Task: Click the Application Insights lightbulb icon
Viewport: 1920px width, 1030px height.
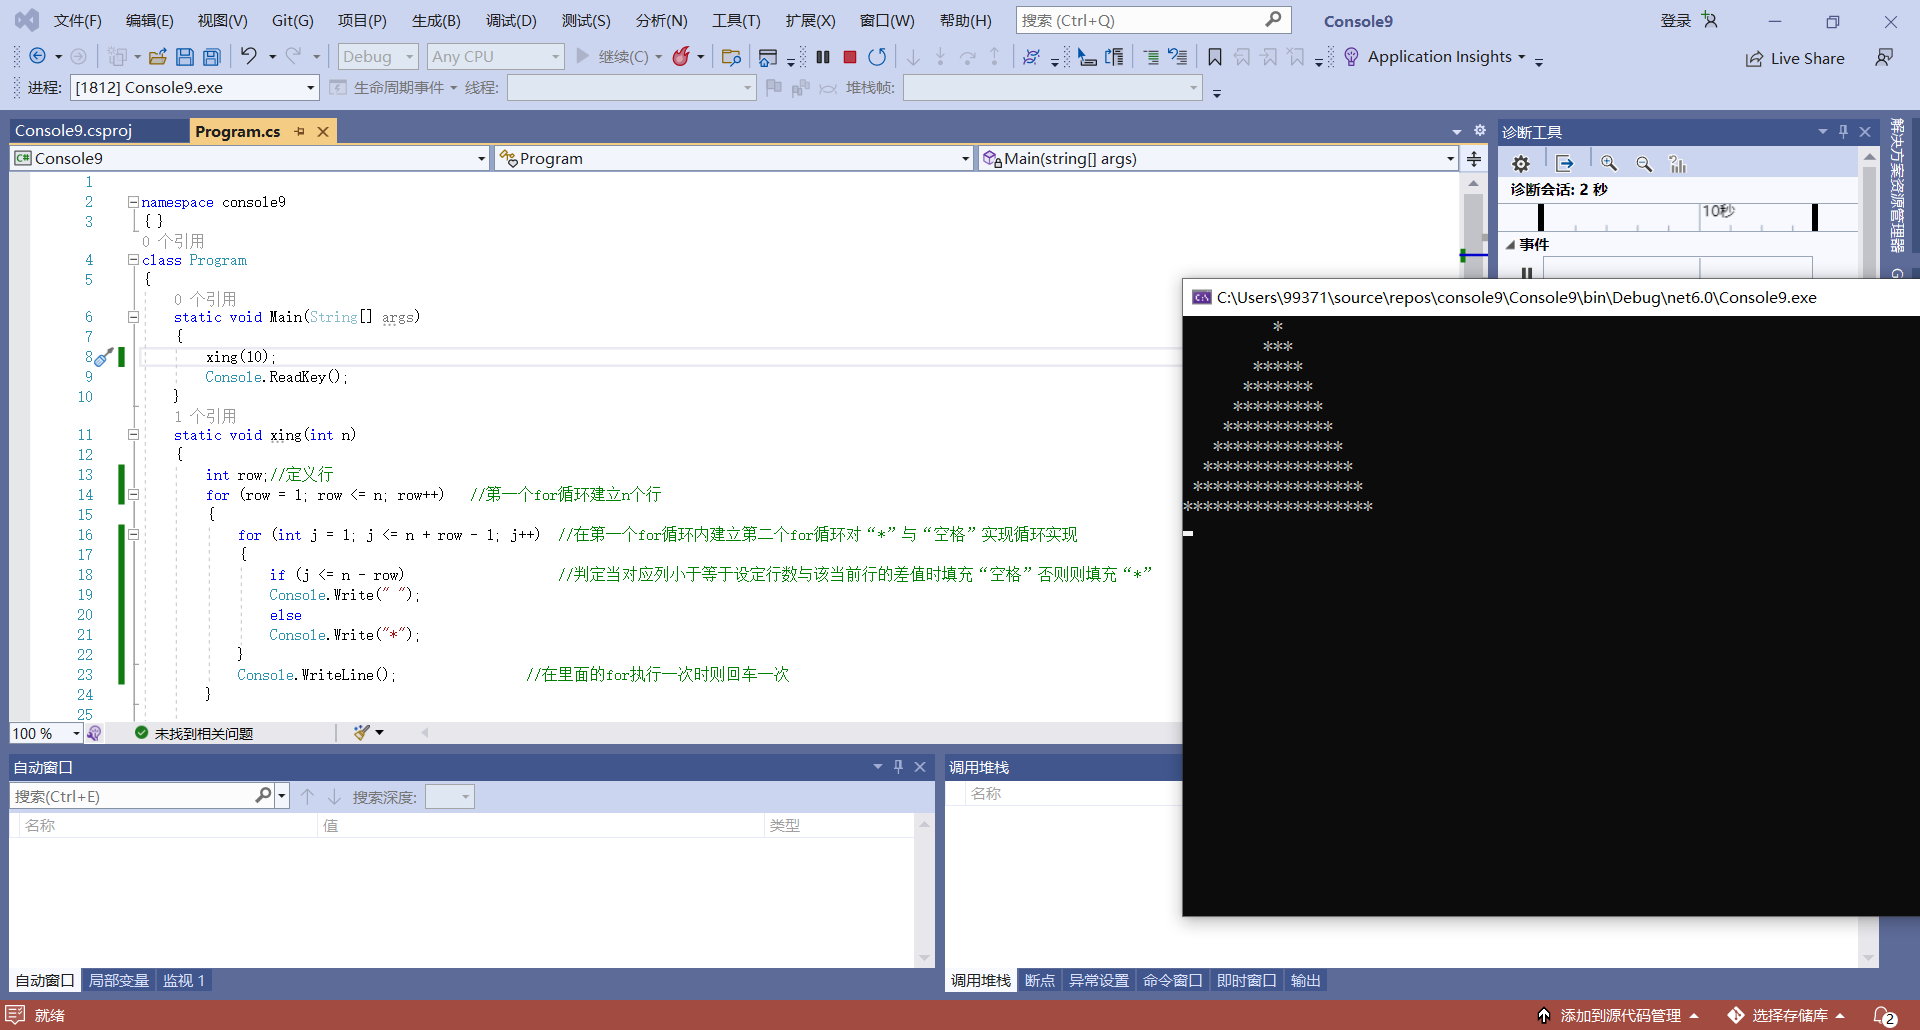Action: pyautogui.click(x=1351, y=57)
